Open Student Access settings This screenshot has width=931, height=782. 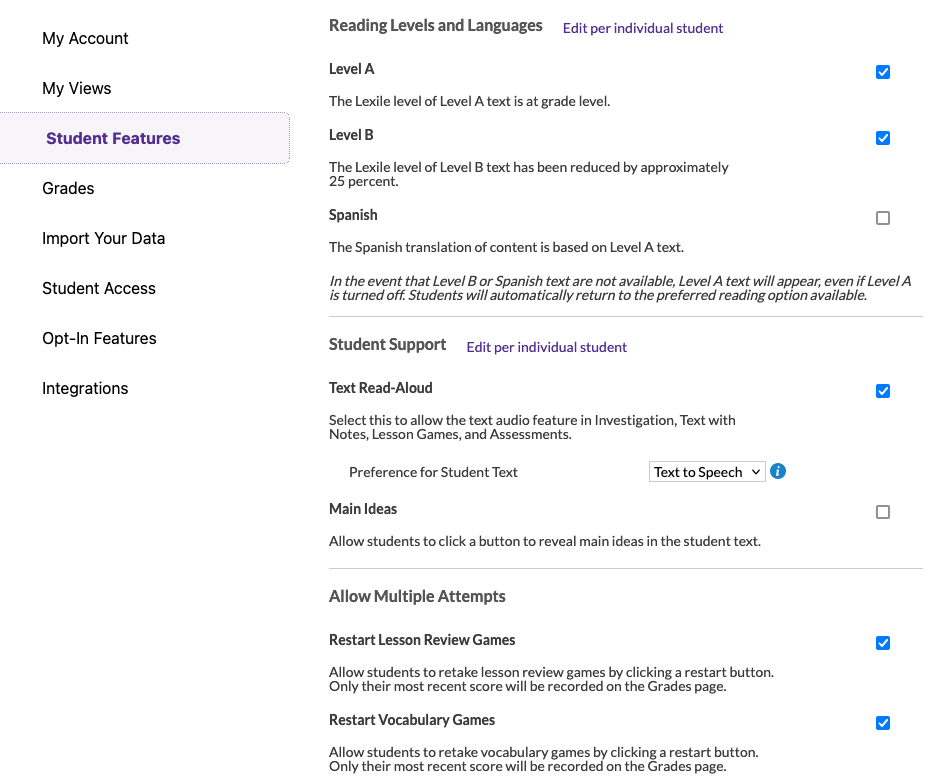99,288
